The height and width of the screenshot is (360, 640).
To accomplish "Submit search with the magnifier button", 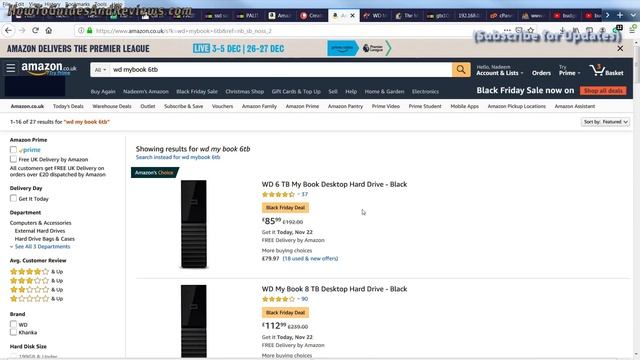I will pos(461,70).
